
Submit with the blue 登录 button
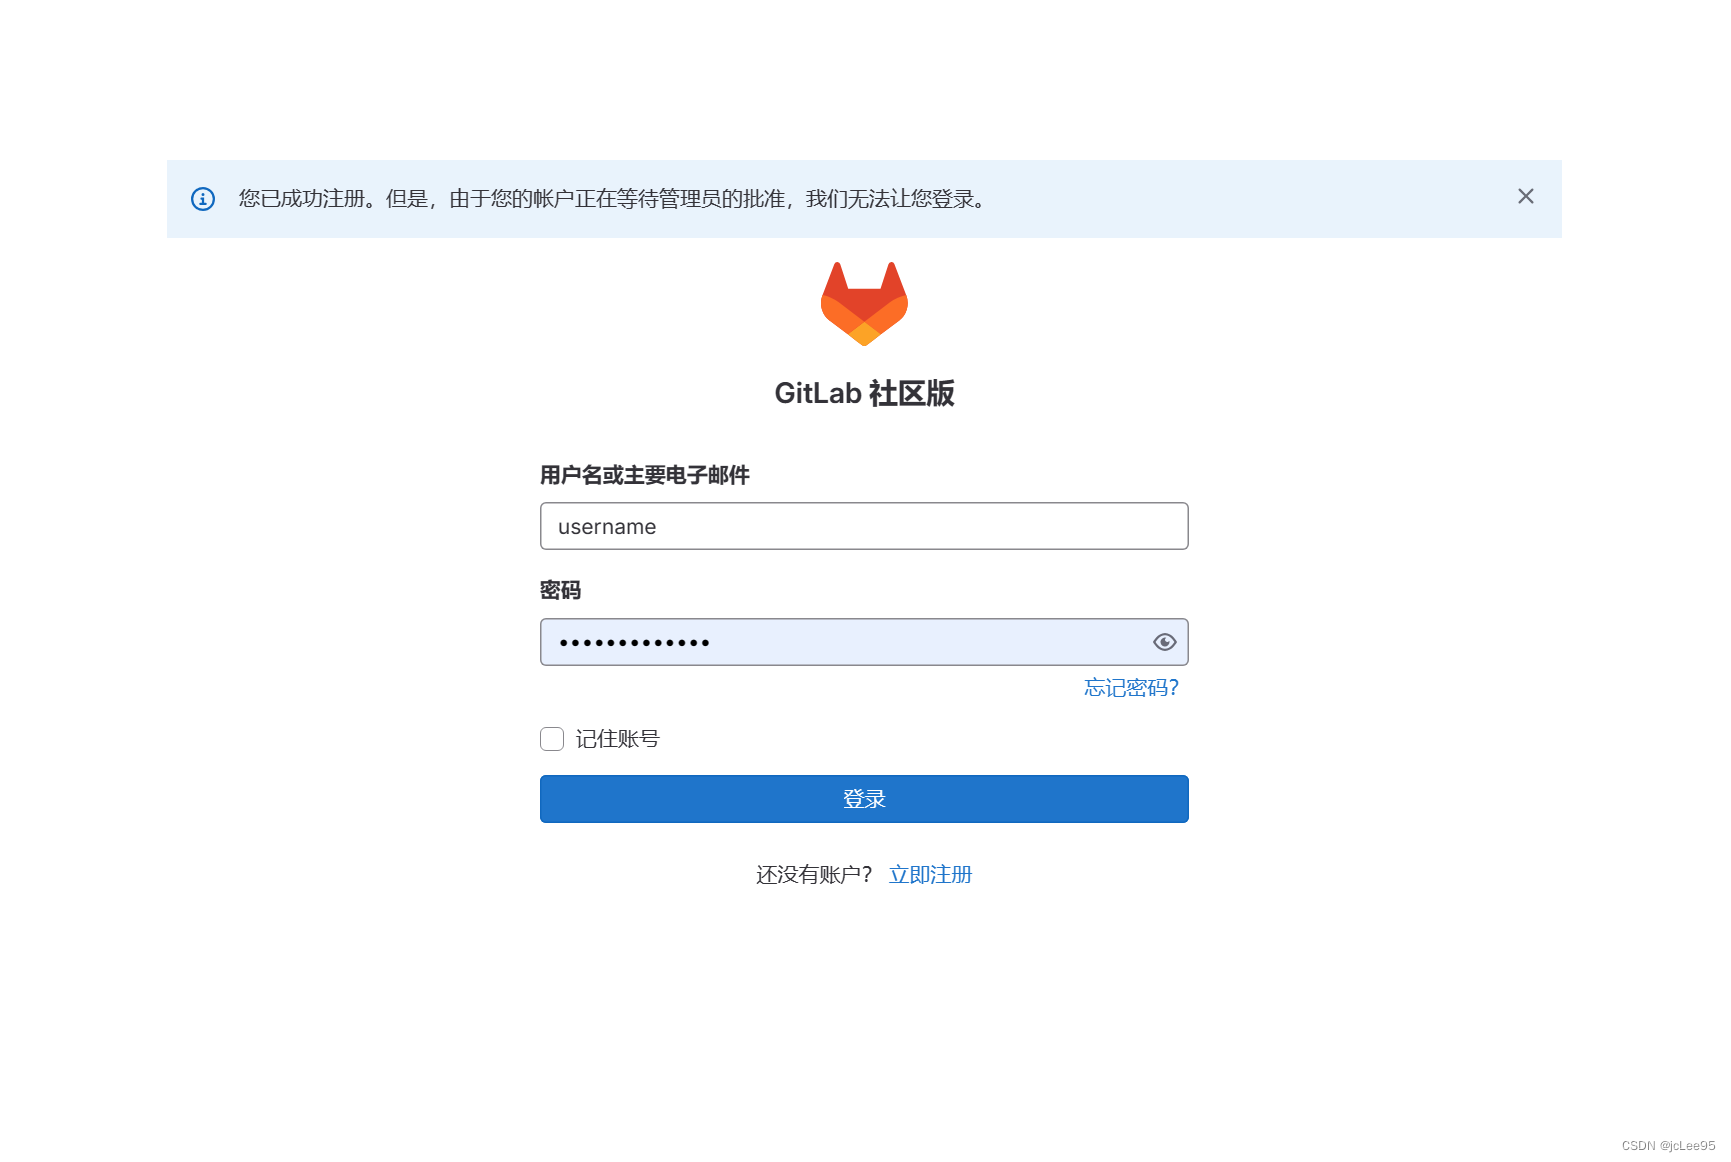click(864, 799)
